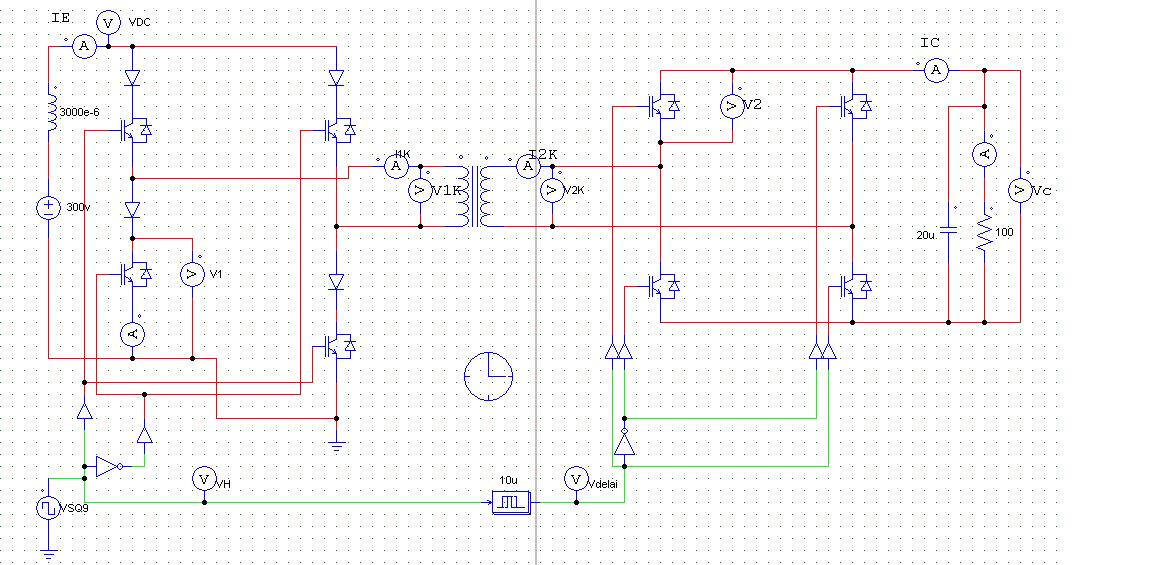Select the lower IGBT nearest the 20u capacitor
Screen dimensions: 1156x565
(x=856, y=285)
